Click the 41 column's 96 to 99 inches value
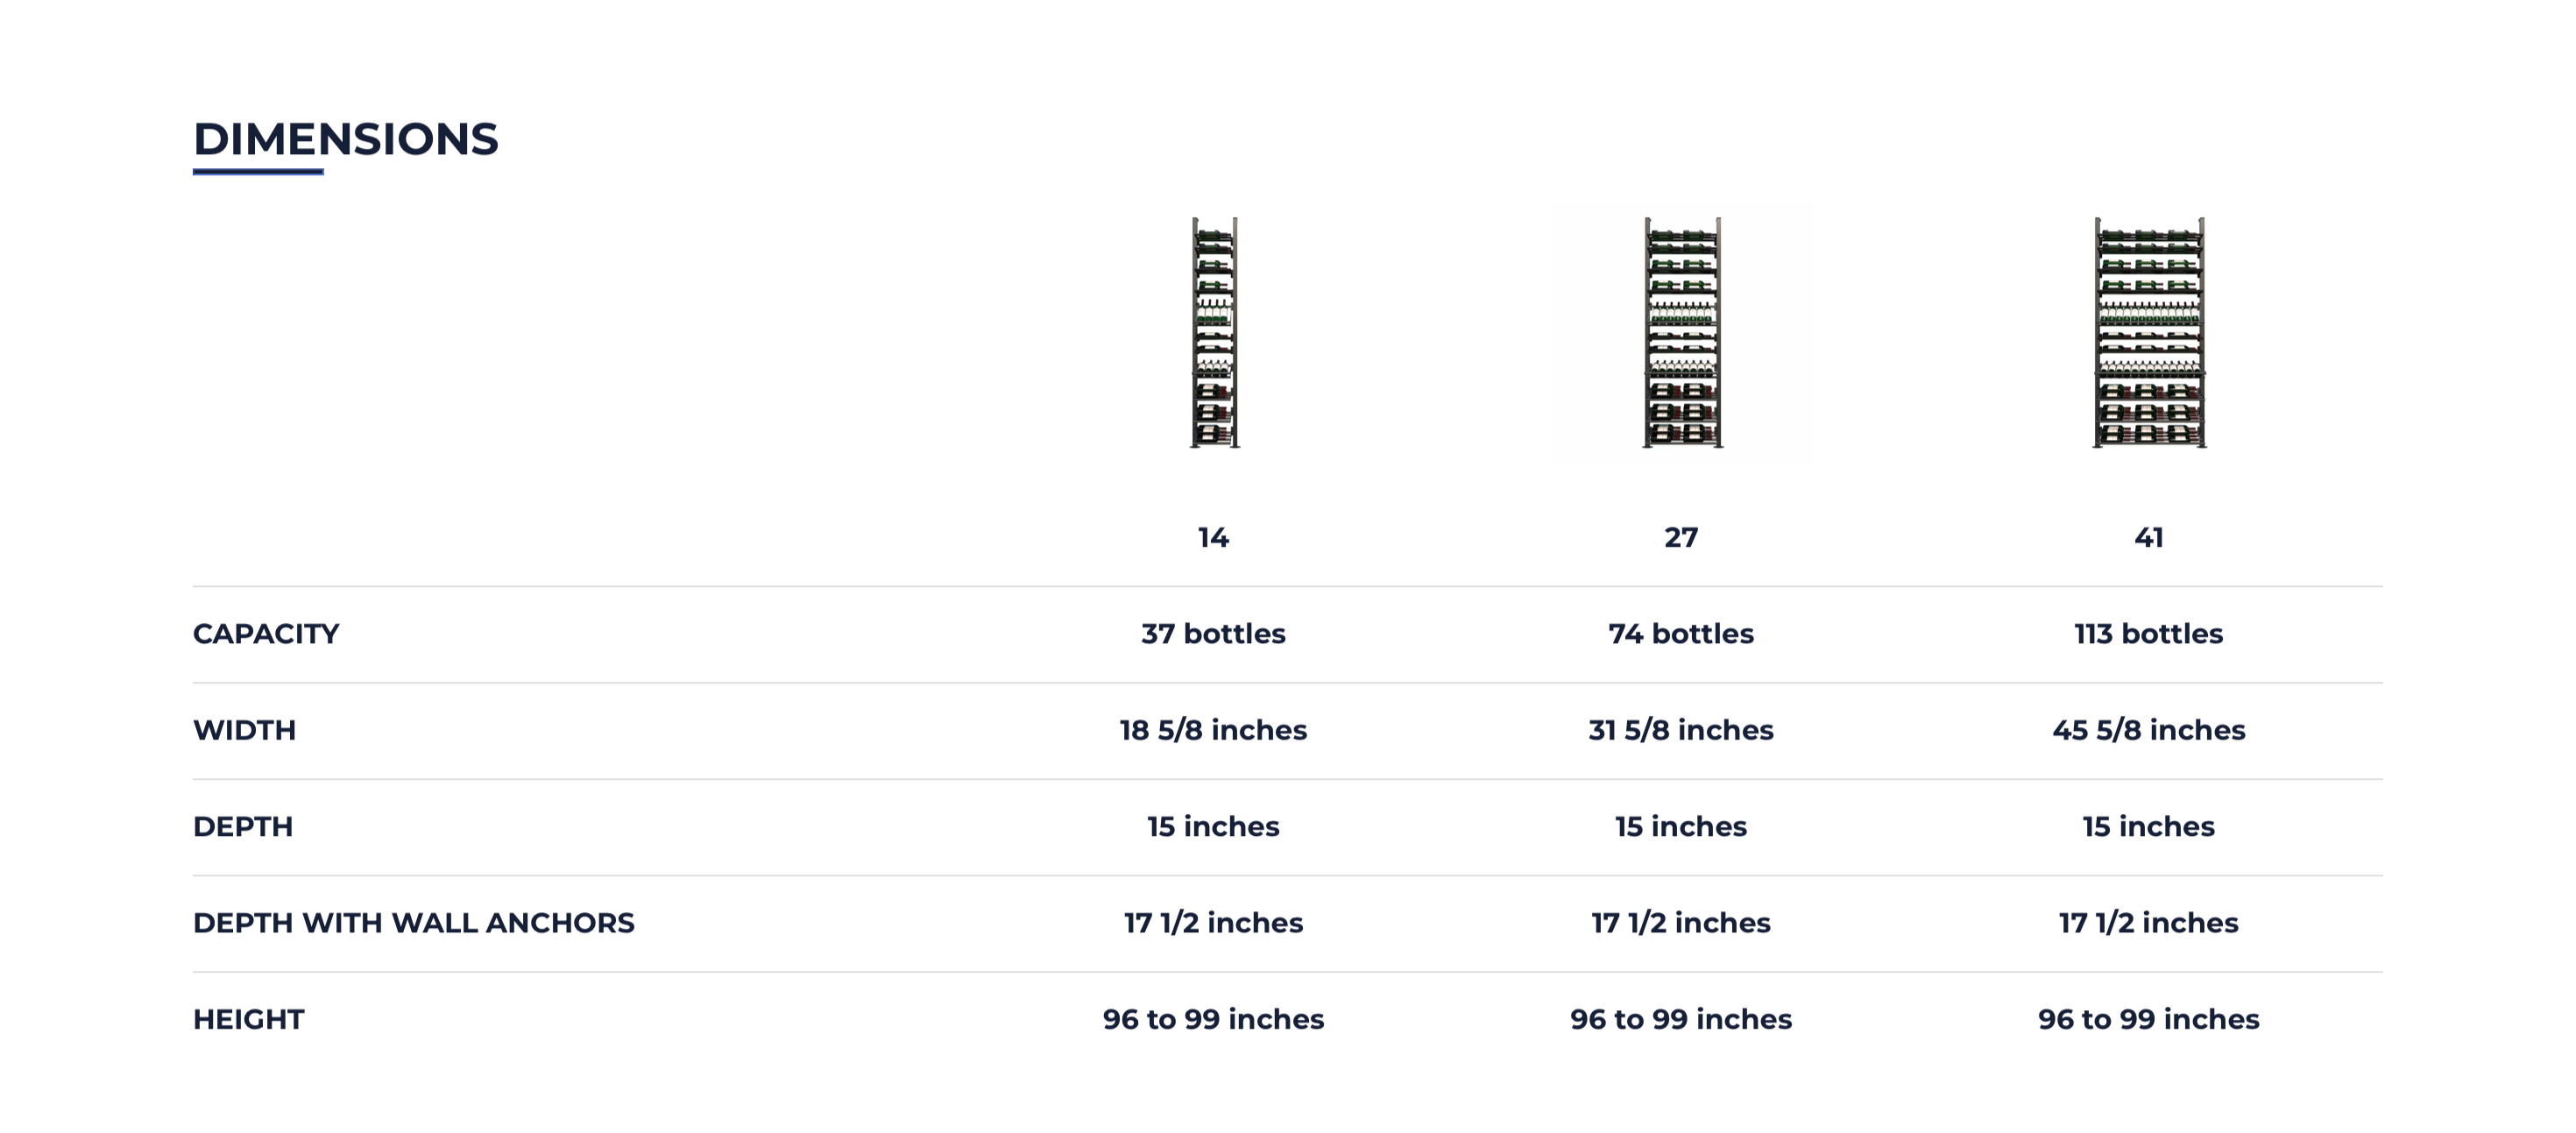The image size is (2576, 1133). (x=2149, y=1020)
